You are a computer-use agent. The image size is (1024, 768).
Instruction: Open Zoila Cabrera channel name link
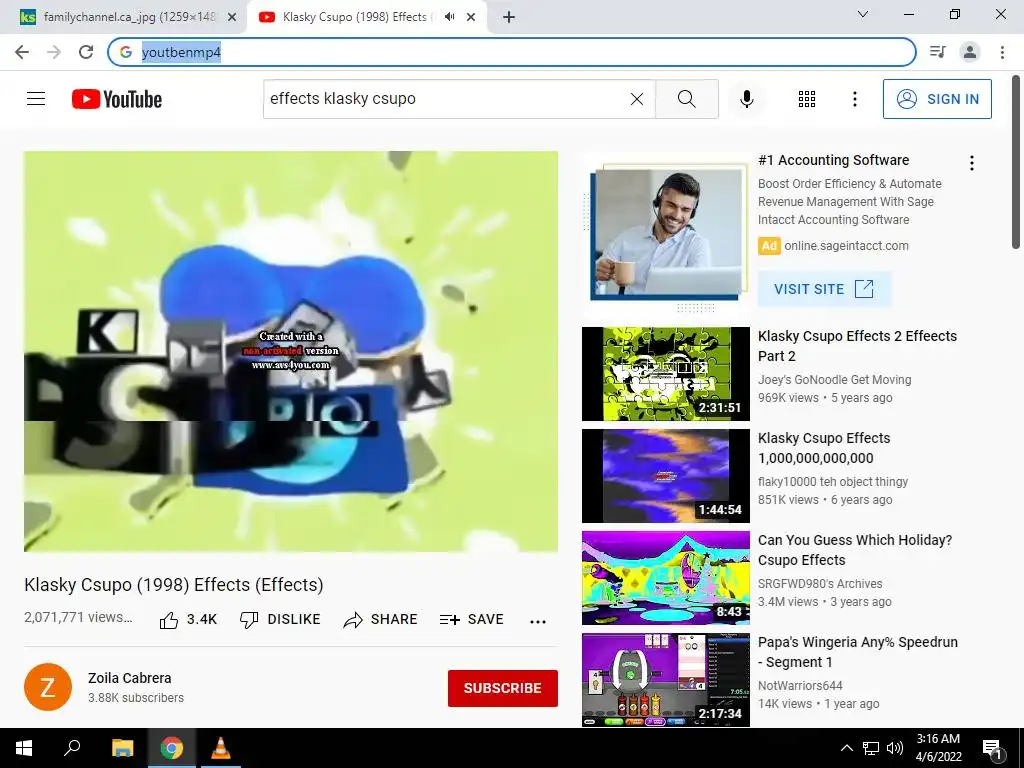129,678
